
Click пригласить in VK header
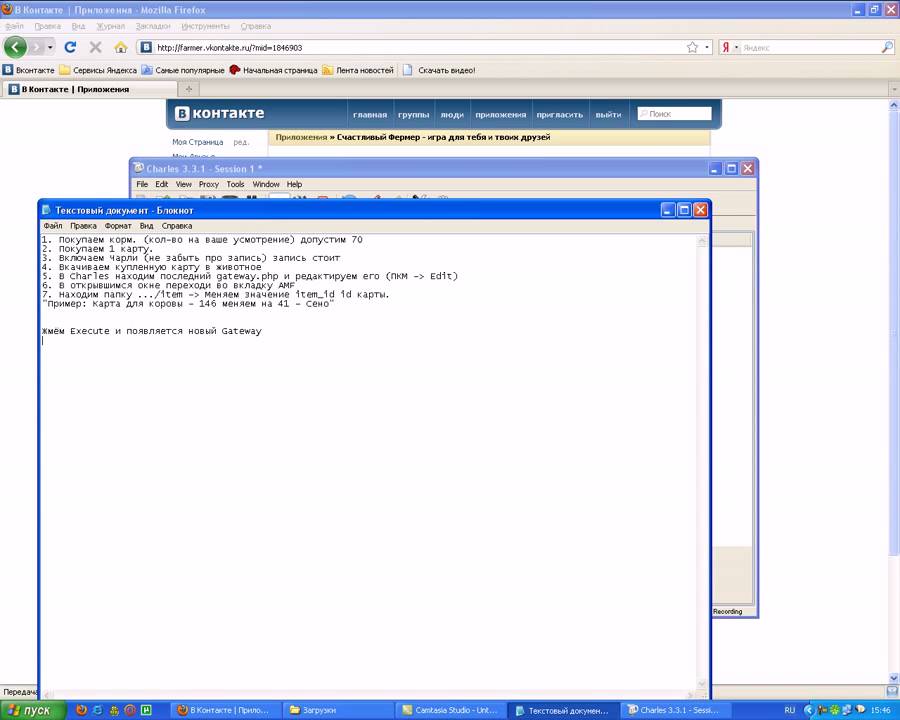(x=560, y=114)
